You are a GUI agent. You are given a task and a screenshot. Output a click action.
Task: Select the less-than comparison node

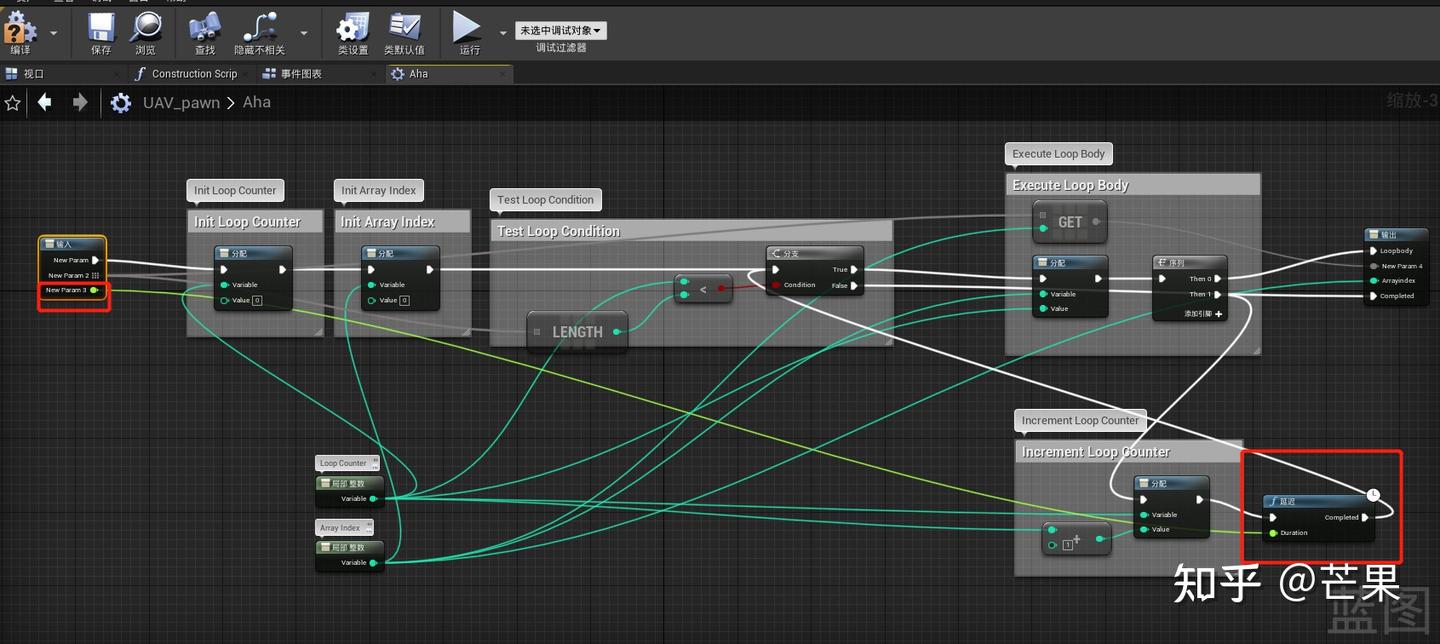tap(703, 289)
